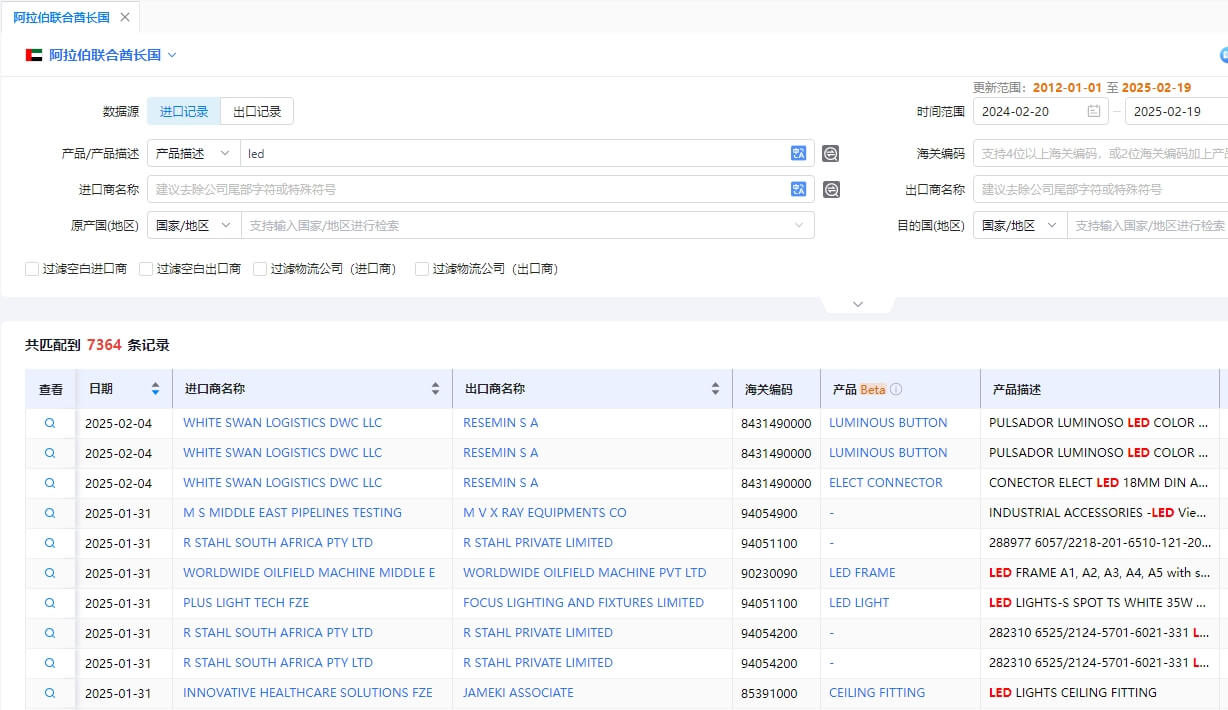The width and height of the screenshot is (1228, 710).
Task: Click the magnifier for the PLUS LIGHT TECH FZE row
Action: (50, 603)
